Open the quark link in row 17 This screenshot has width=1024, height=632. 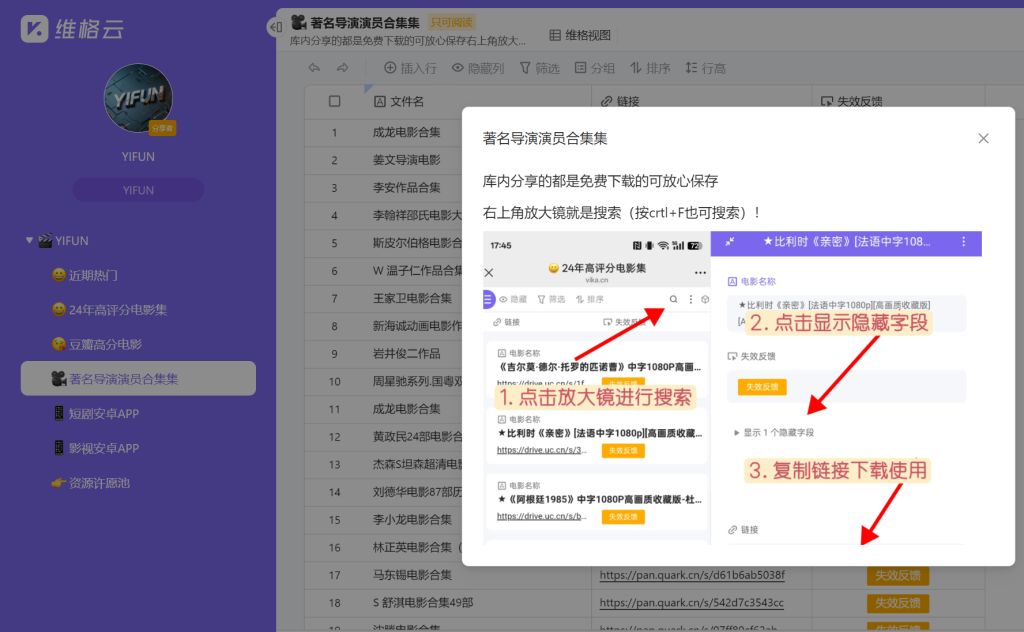pyautogui.click(x=692, y=575)
